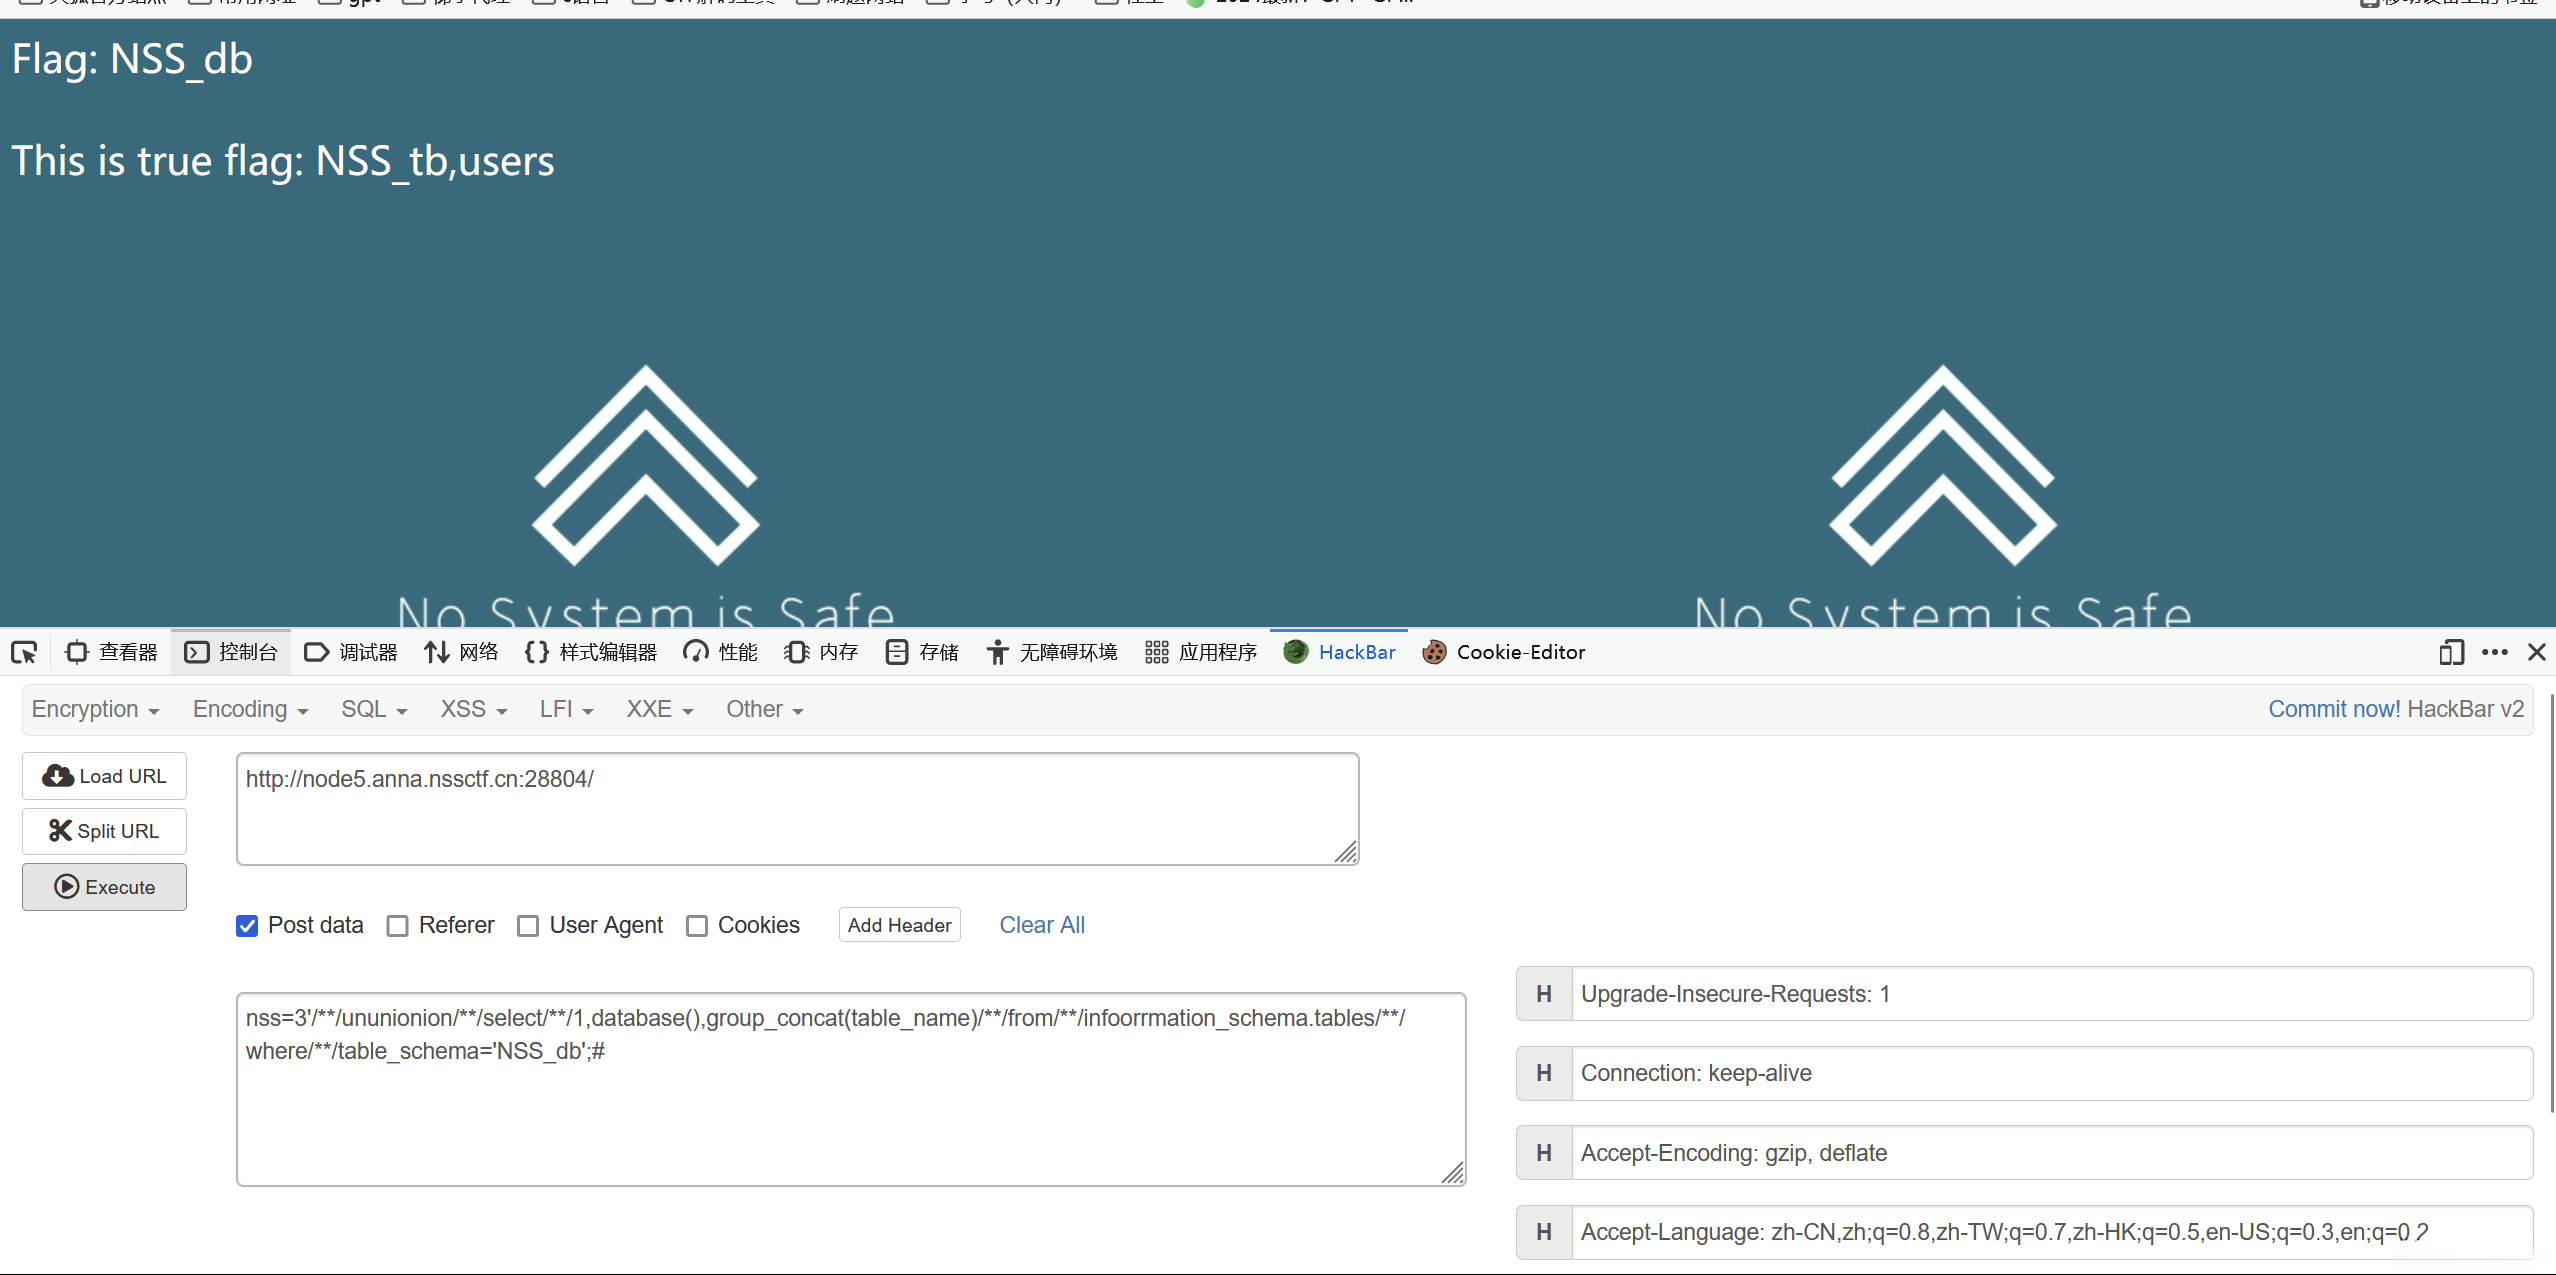Open the Style Editor (样式编辑器) panel

pos(590,653)
